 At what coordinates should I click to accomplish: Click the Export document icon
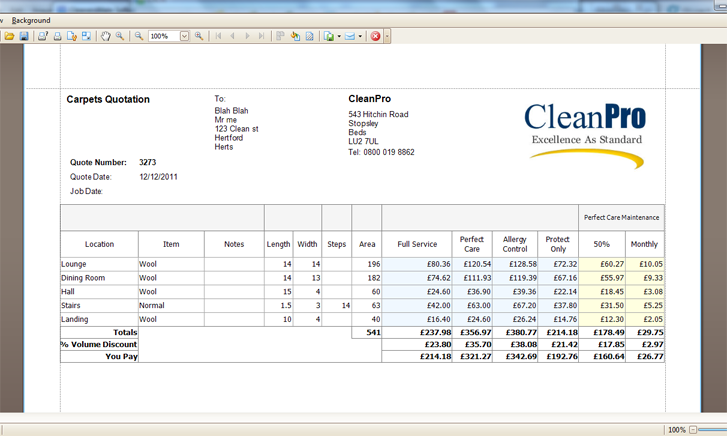pos(328,36)
